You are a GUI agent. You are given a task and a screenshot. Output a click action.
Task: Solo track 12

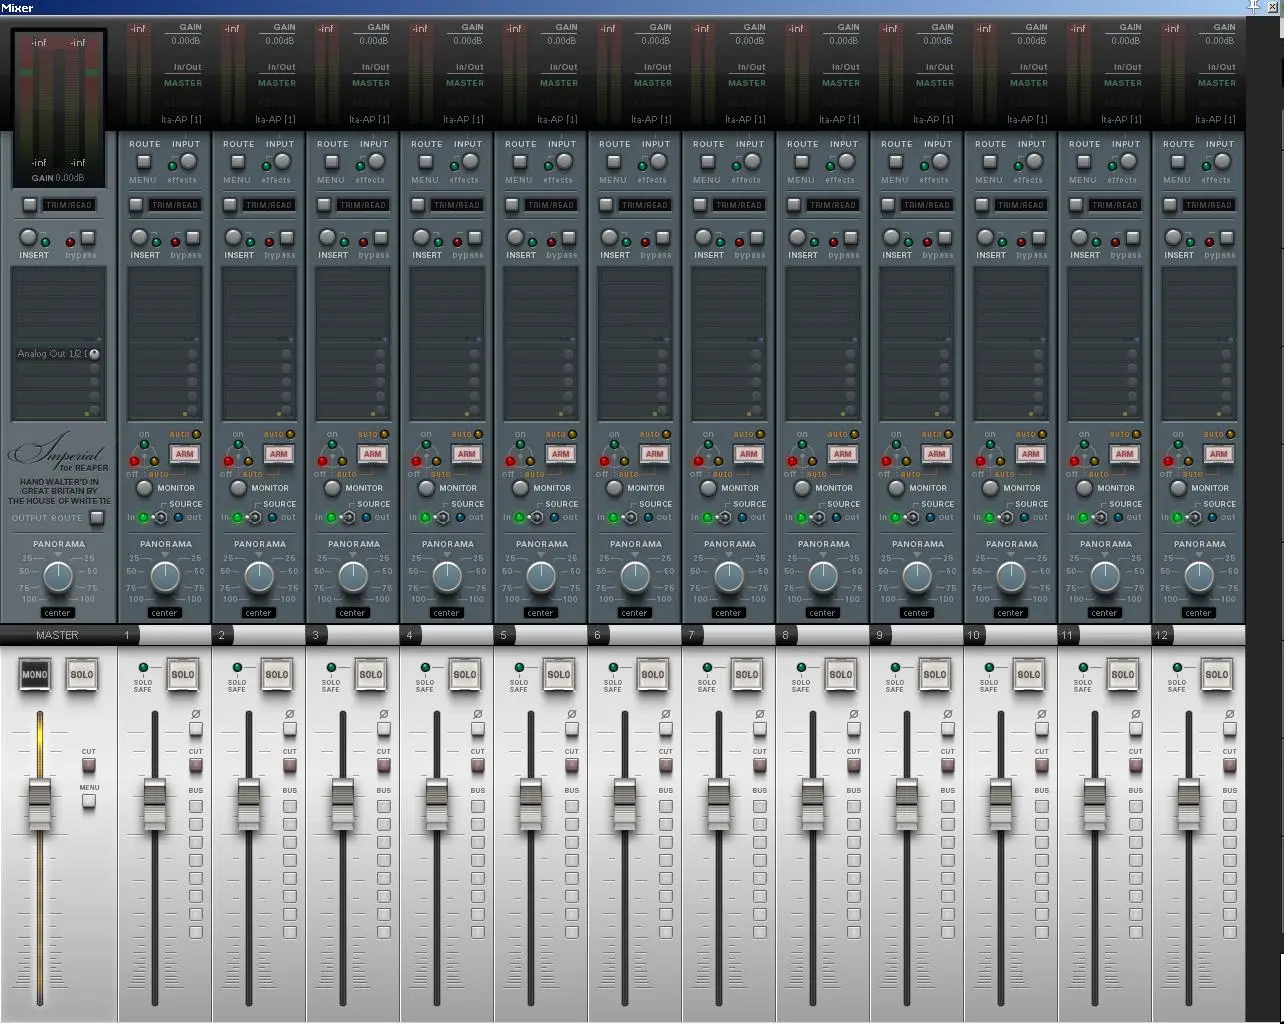[x=1216, y=675]
